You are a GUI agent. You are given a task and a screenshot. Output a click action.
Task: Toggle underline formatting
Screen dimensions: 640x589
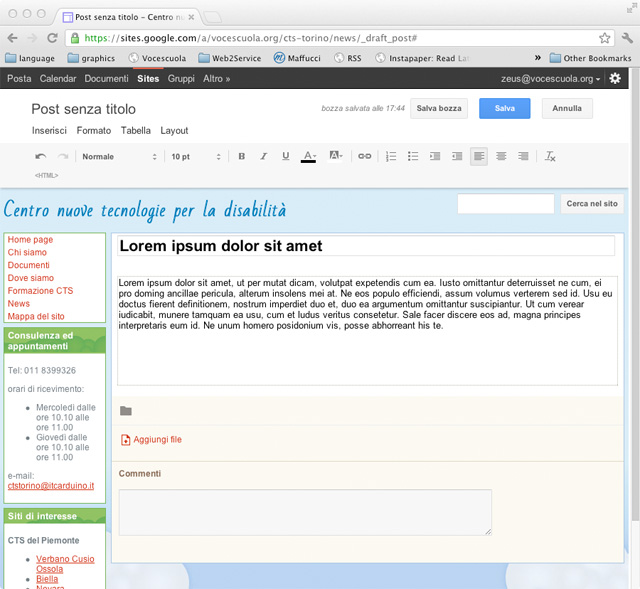coord(286,157)
